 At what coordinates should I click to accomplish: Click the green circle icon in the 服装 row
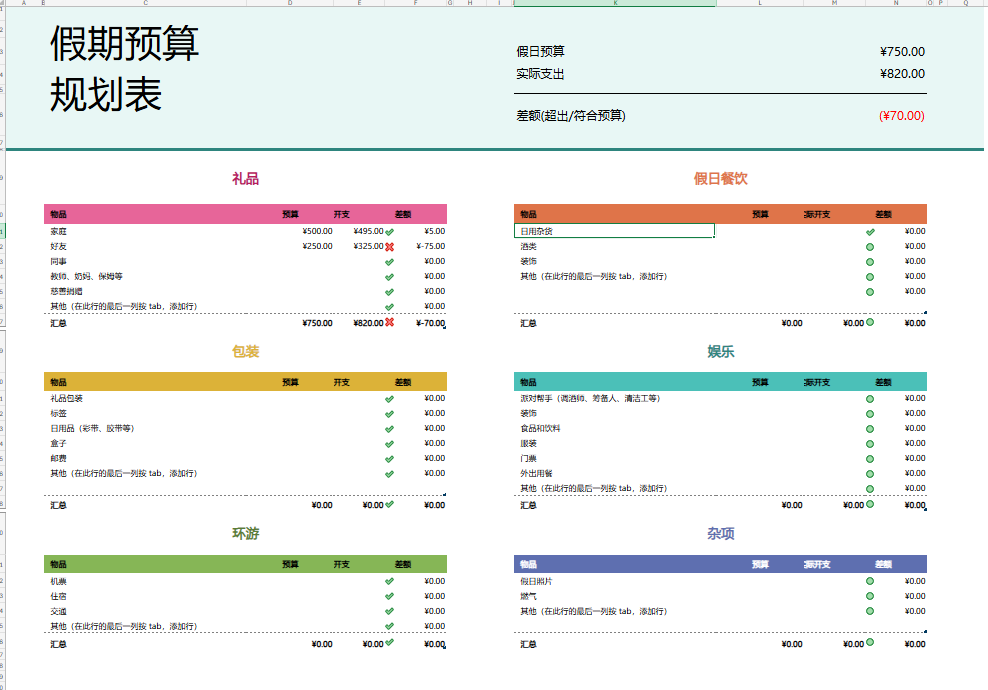(x=870, y=444)
